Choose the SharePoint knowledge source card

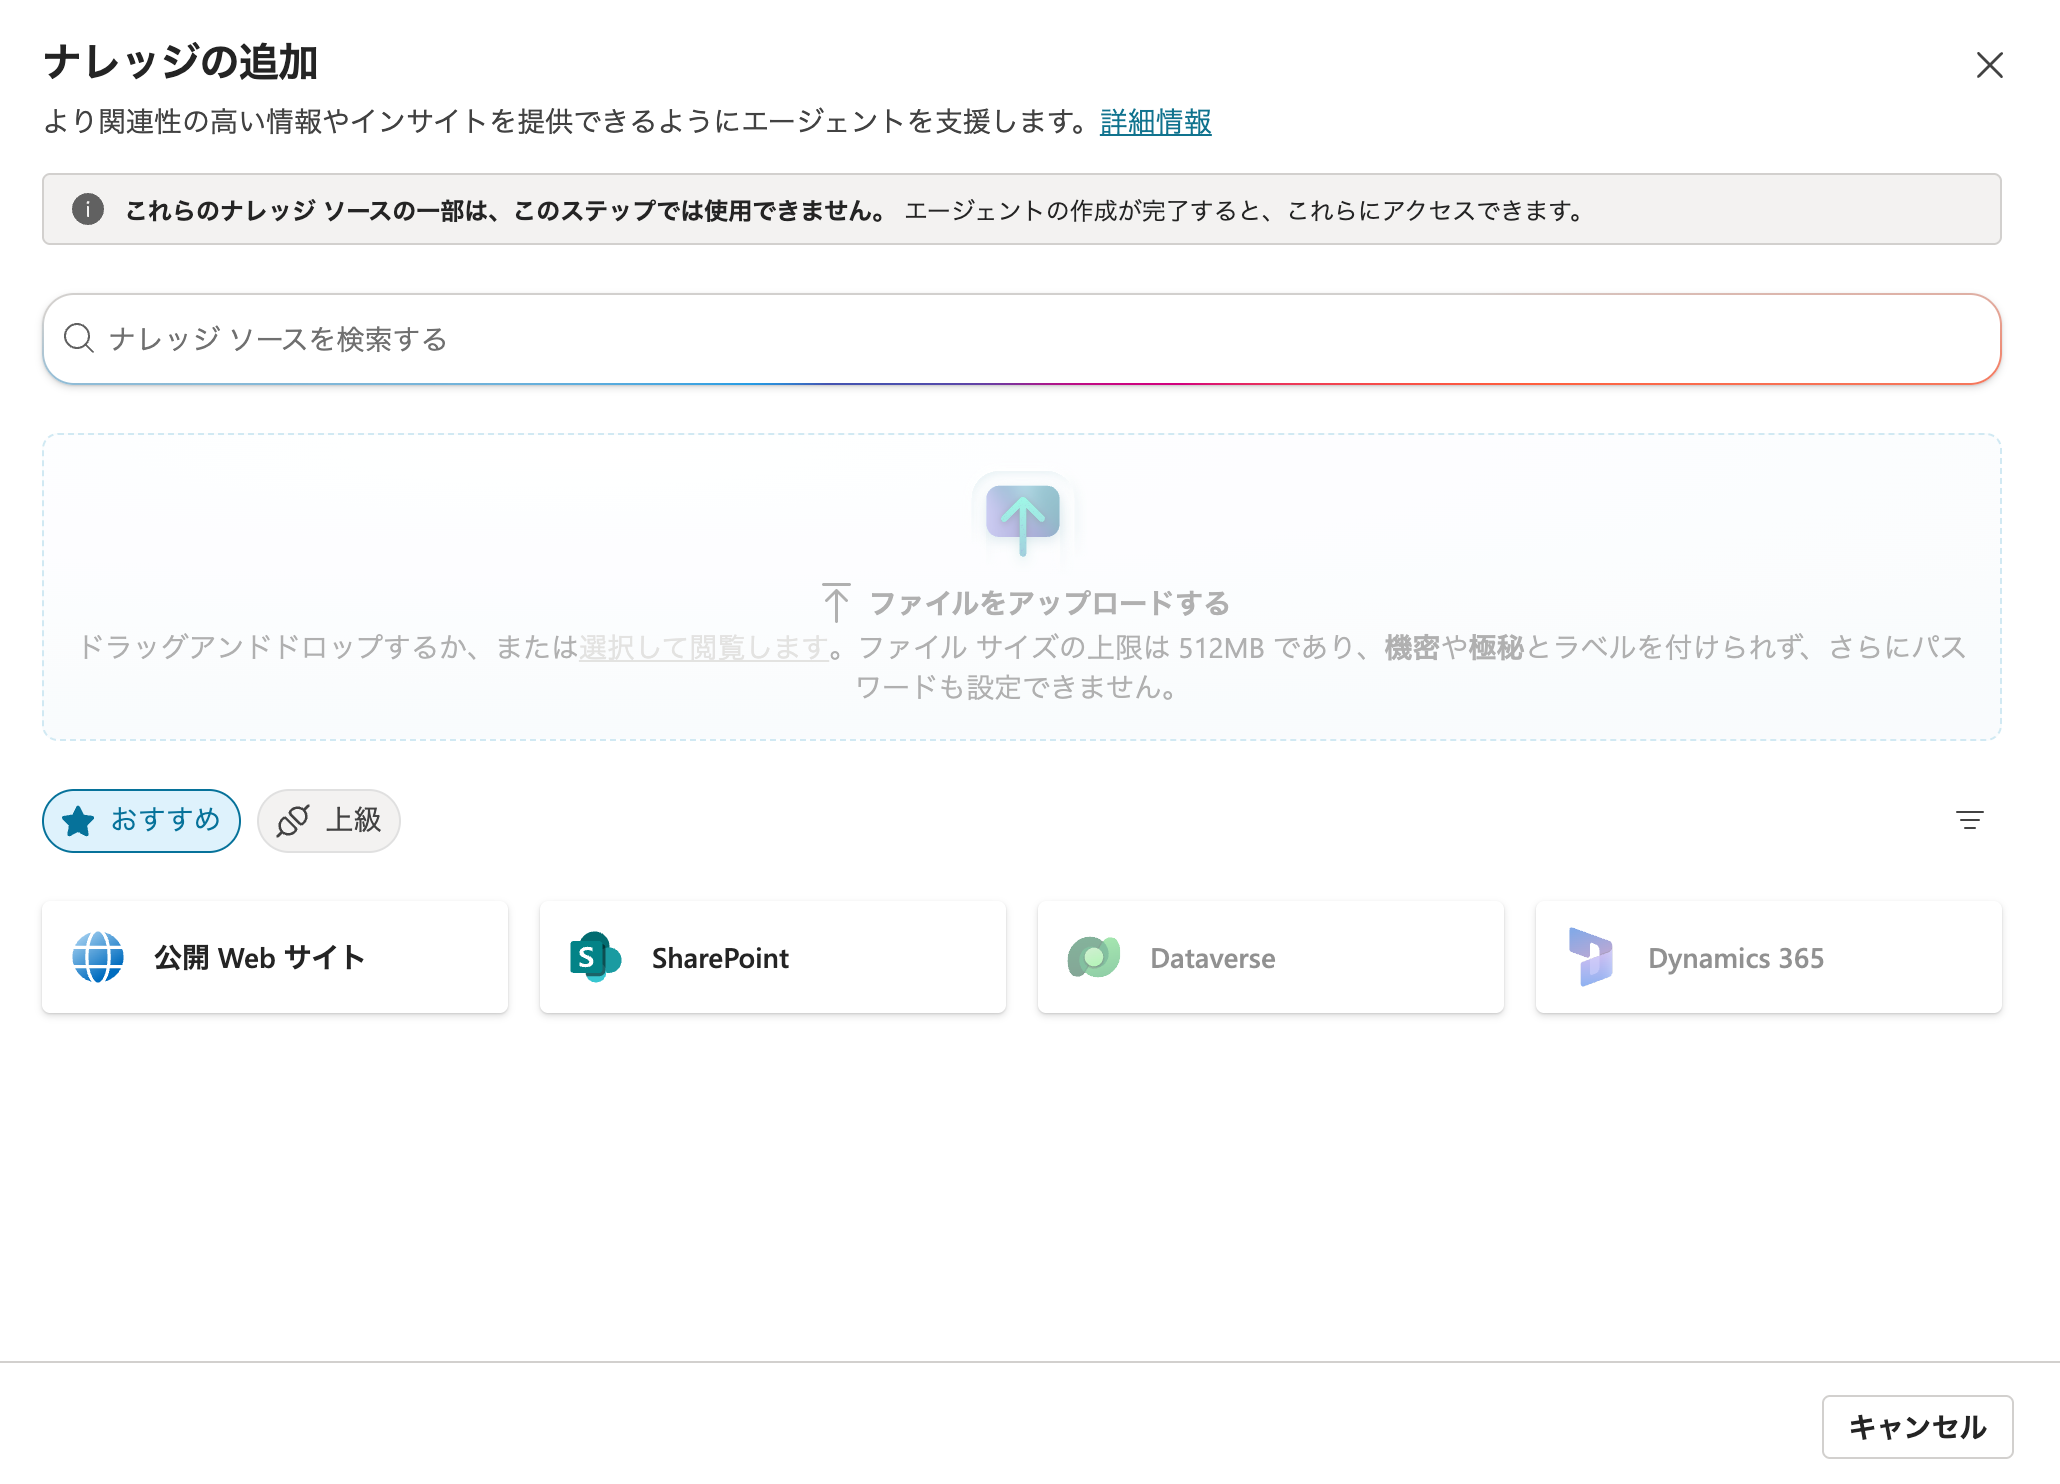tap(772, 957)
